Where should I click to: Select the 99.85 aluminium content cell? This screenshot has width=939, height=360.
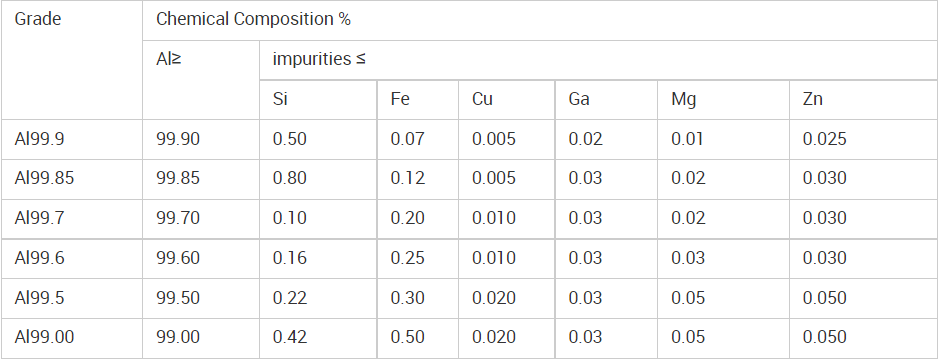pos(201,179)
